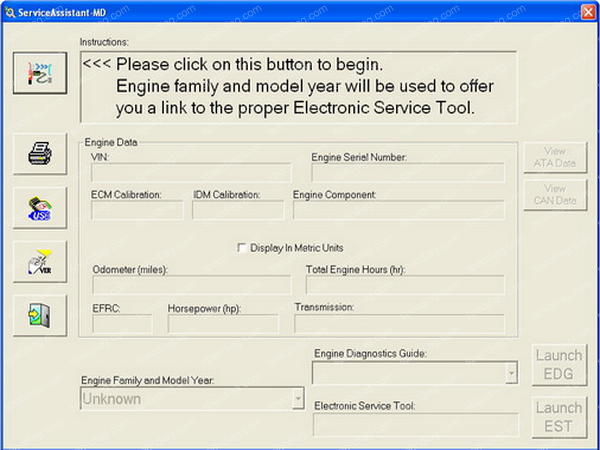Open the USB interface icon button
The height and width of the screenshot is (450, 600).
pyautogui.click(x=40, y=207)
